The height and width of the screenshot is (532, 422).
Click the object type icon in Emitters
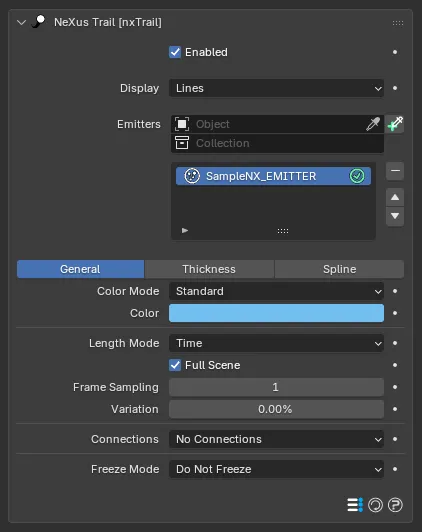182,124
